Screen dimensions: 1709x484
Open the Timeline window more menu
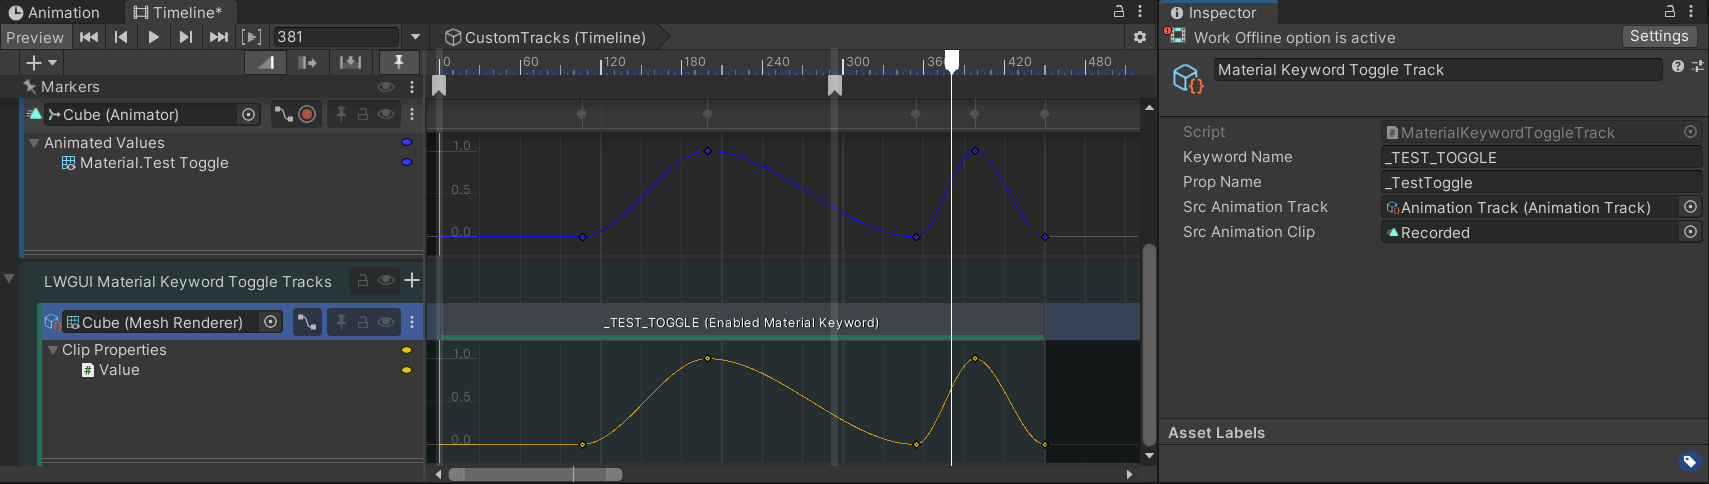pyautogui.click(x=1140, y=11)
